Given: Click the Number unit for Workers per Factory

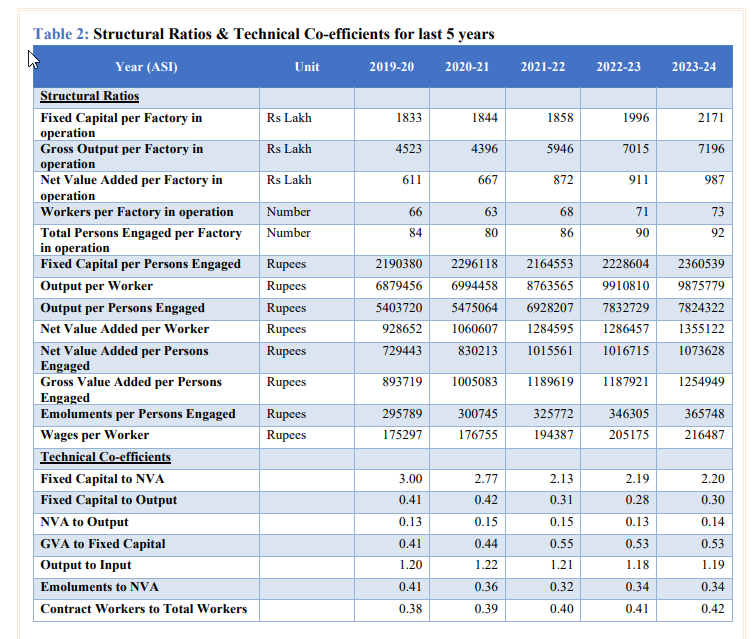Looking at the screenshot, I should coord(288,212).
